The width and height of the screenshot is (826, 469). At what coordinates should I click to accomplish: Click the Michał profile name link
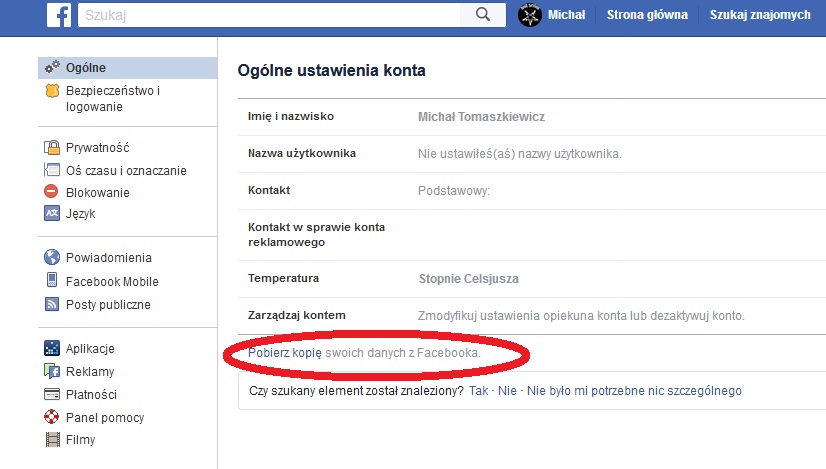click(566, 15)
